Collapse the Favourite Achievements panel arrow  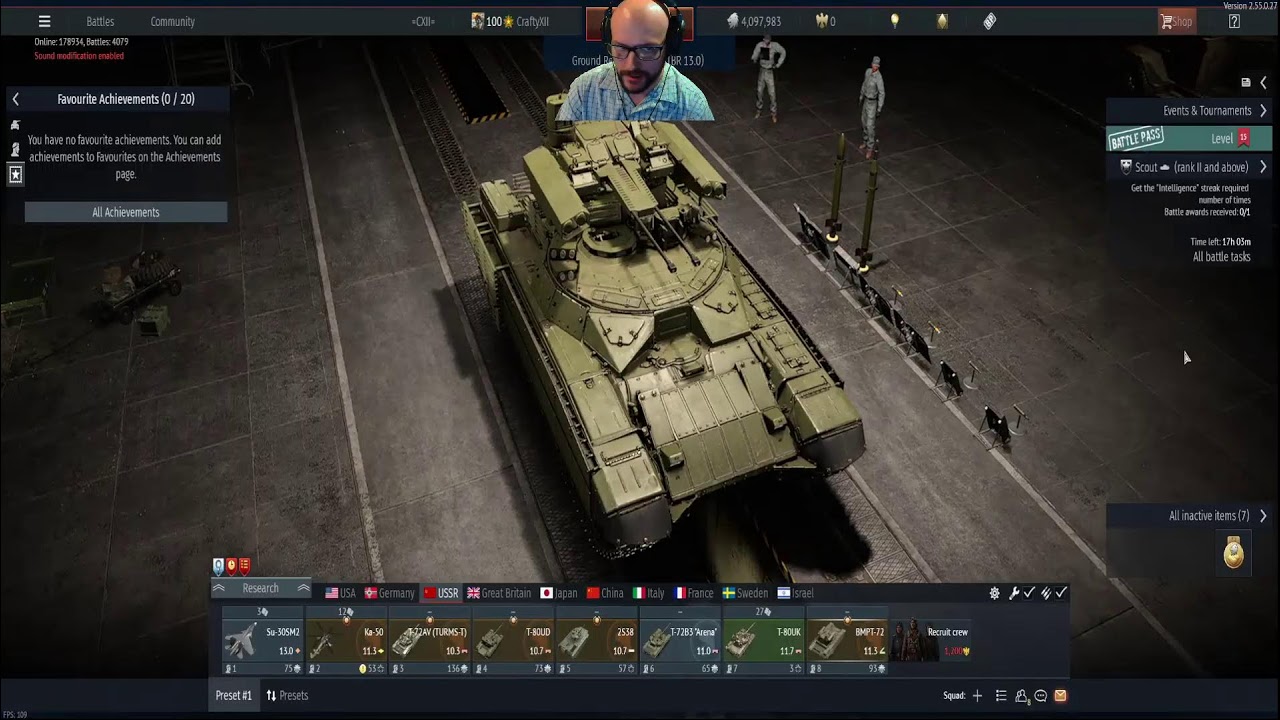pos(15,99)
